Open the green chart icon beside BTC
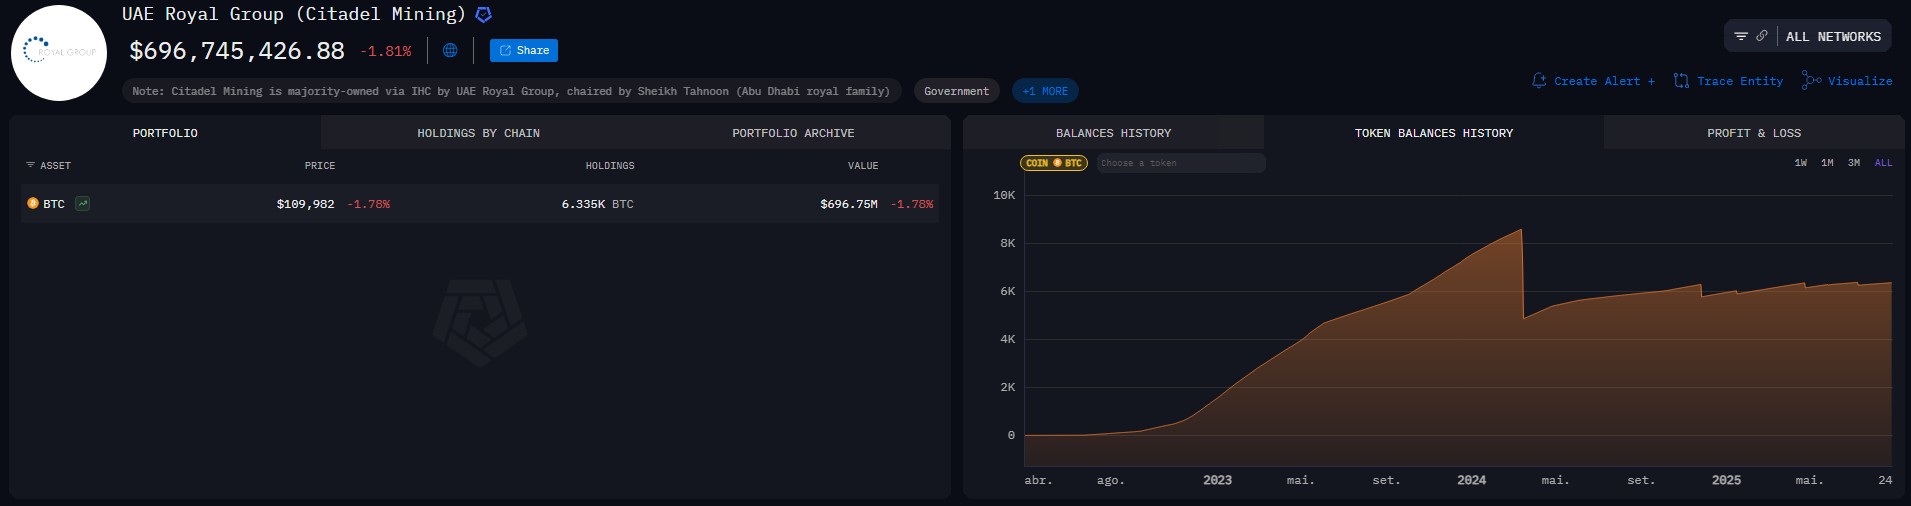The width and height of the screenshot is (1911, 506). [x=83, y=203]
